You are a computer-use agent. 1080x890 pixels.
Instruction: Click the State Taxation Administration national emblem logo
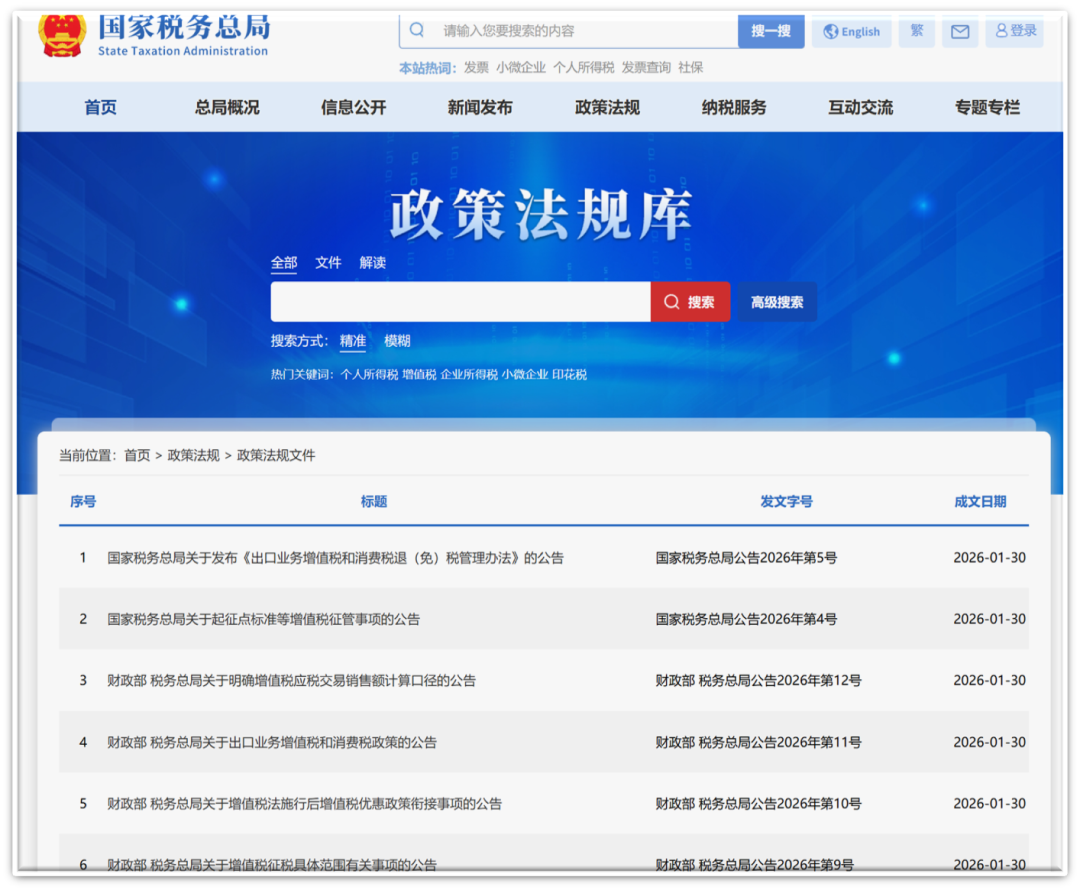[x=62, y=34]
